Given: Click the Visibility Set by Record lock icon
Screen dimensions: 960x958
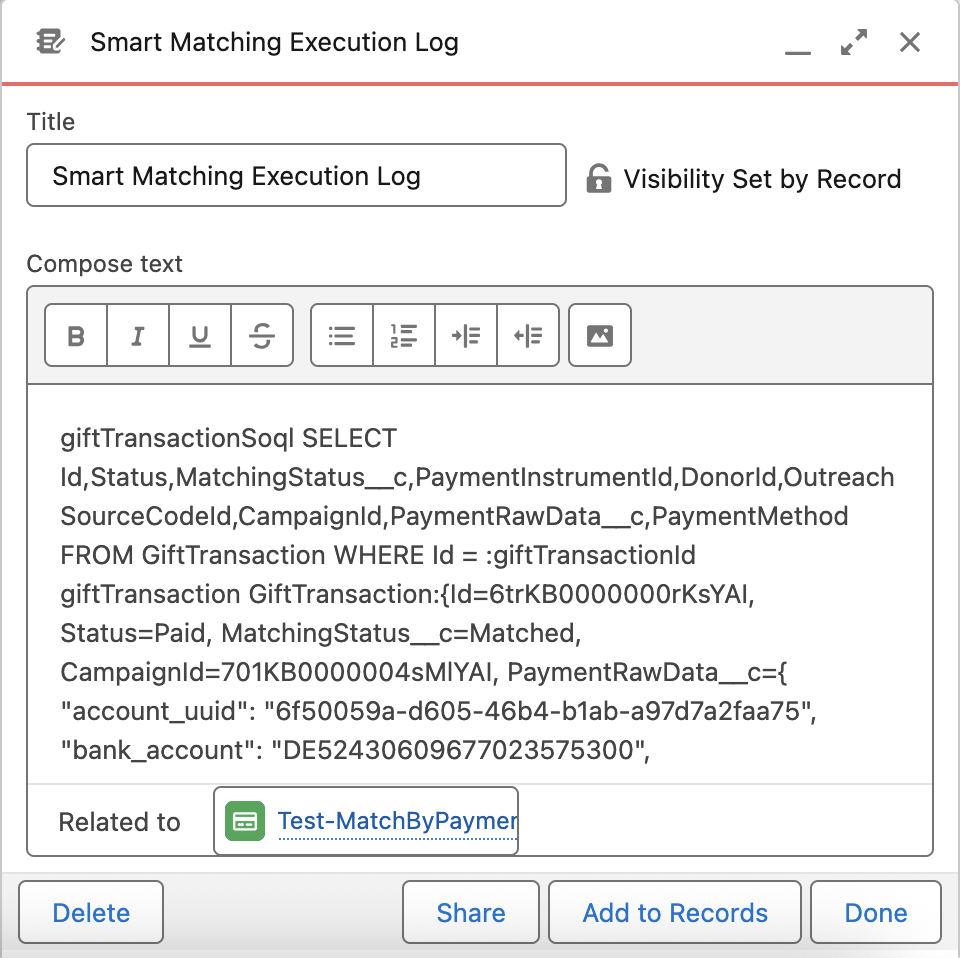Looking at the screenshot, I should point(598,179).
